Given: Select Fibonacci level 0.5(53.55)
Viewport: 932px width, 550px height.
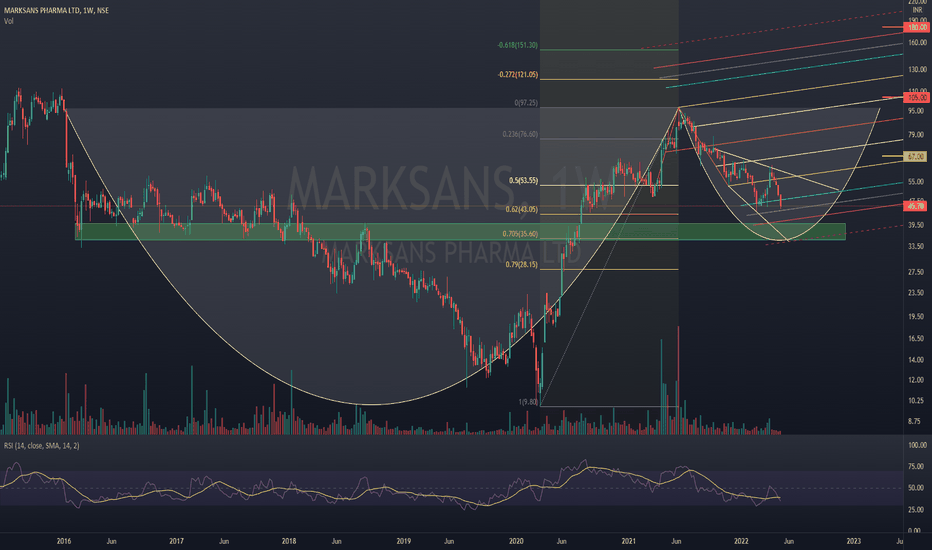Looking at the screenshot, I should (523, 181).
